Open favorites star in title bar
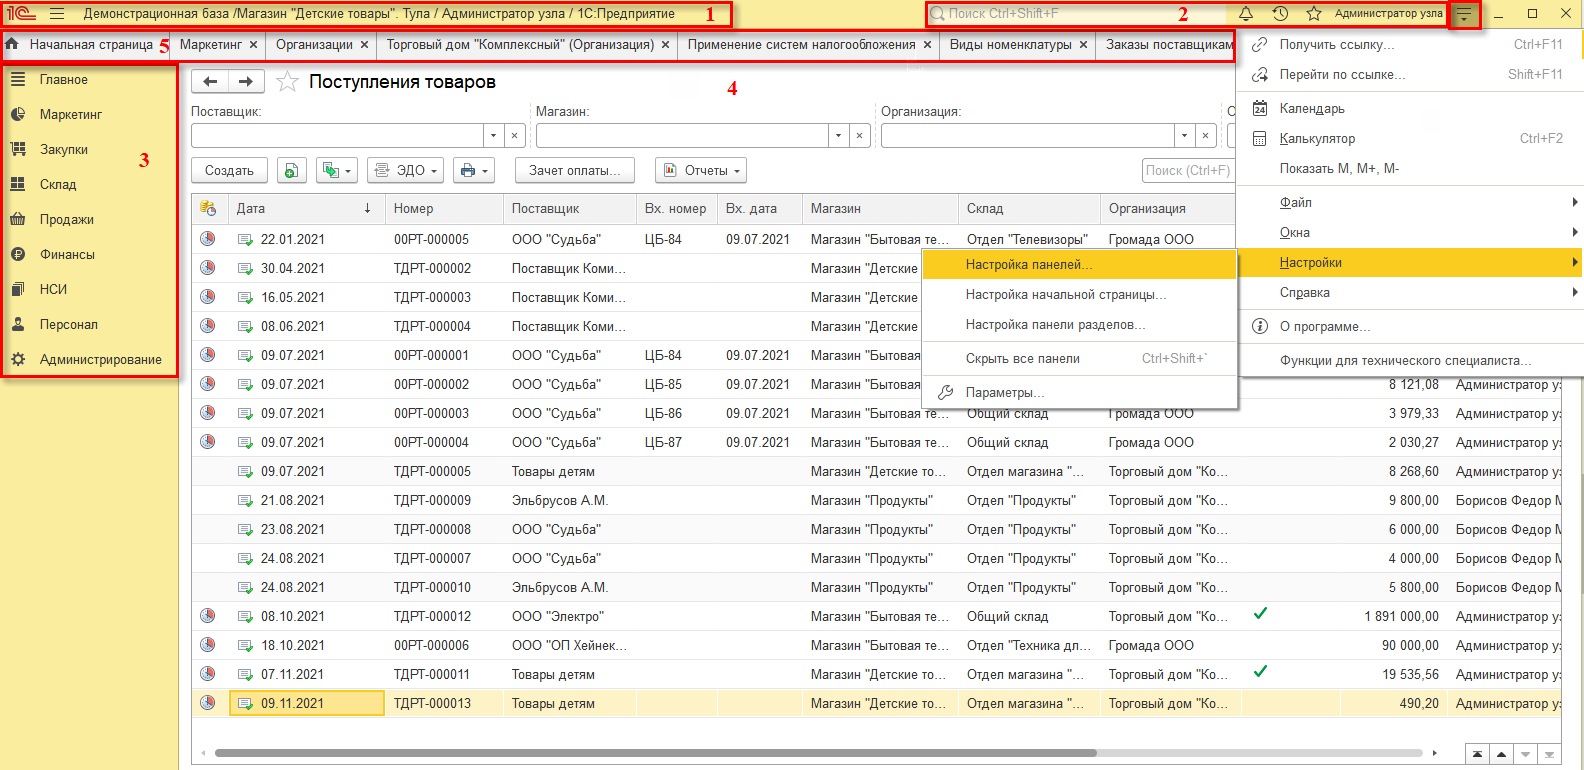Image resolution: width=1584 pixels, height=770 pixels. (1314, 14)
